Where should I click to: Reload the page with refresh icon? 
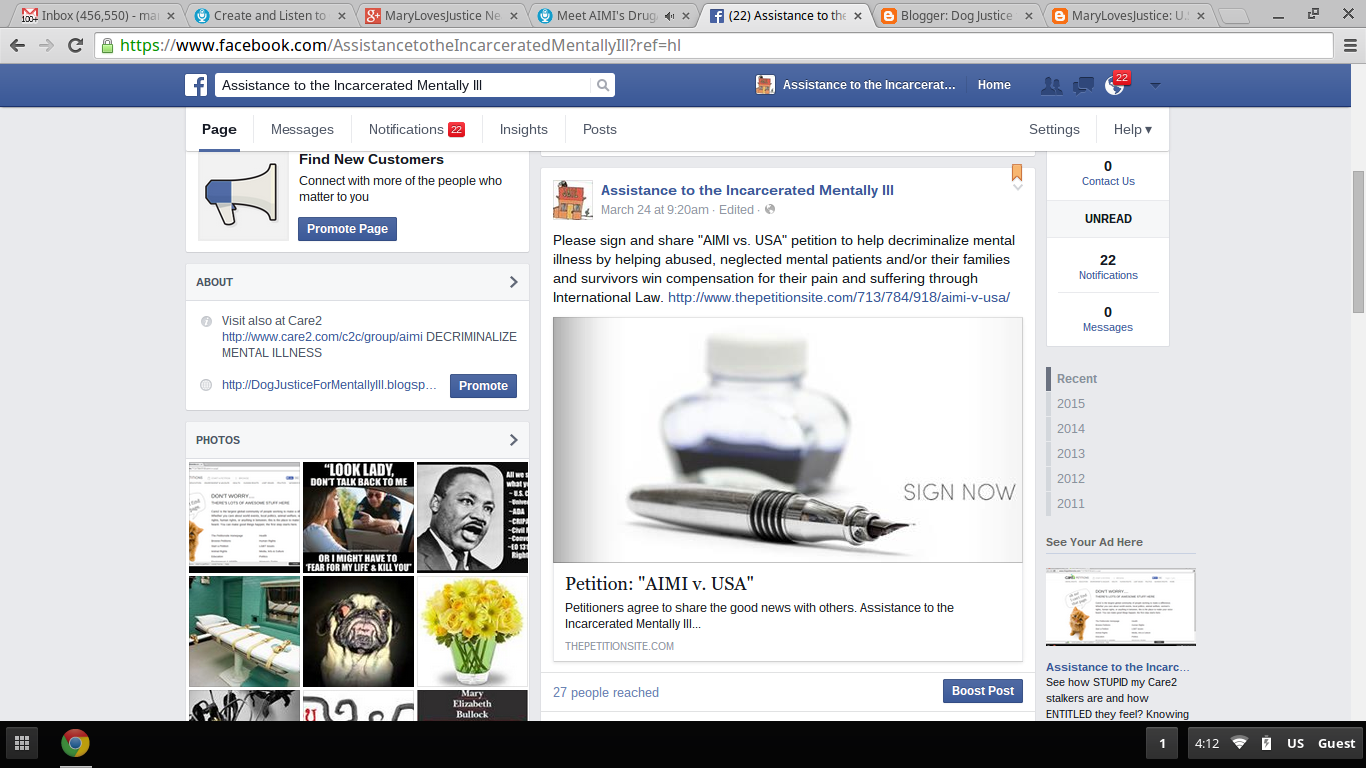coord(75,46)
